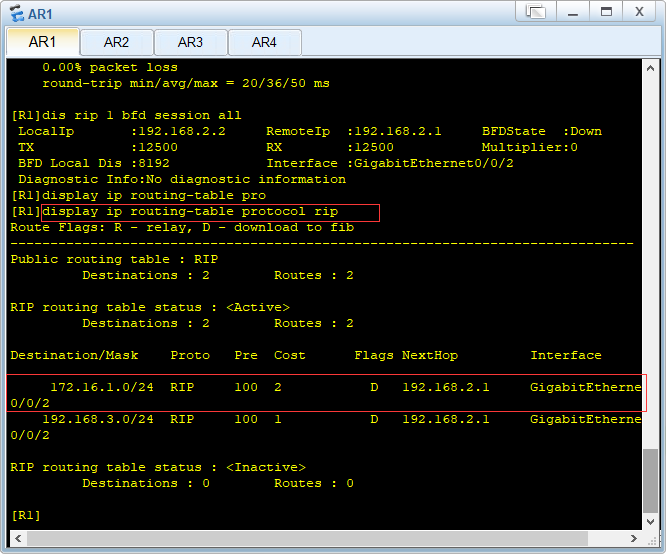This screenshot has height=554, width=666.
Task: Click the 'TX :12500' text
Action: click(x=98, y=147)
